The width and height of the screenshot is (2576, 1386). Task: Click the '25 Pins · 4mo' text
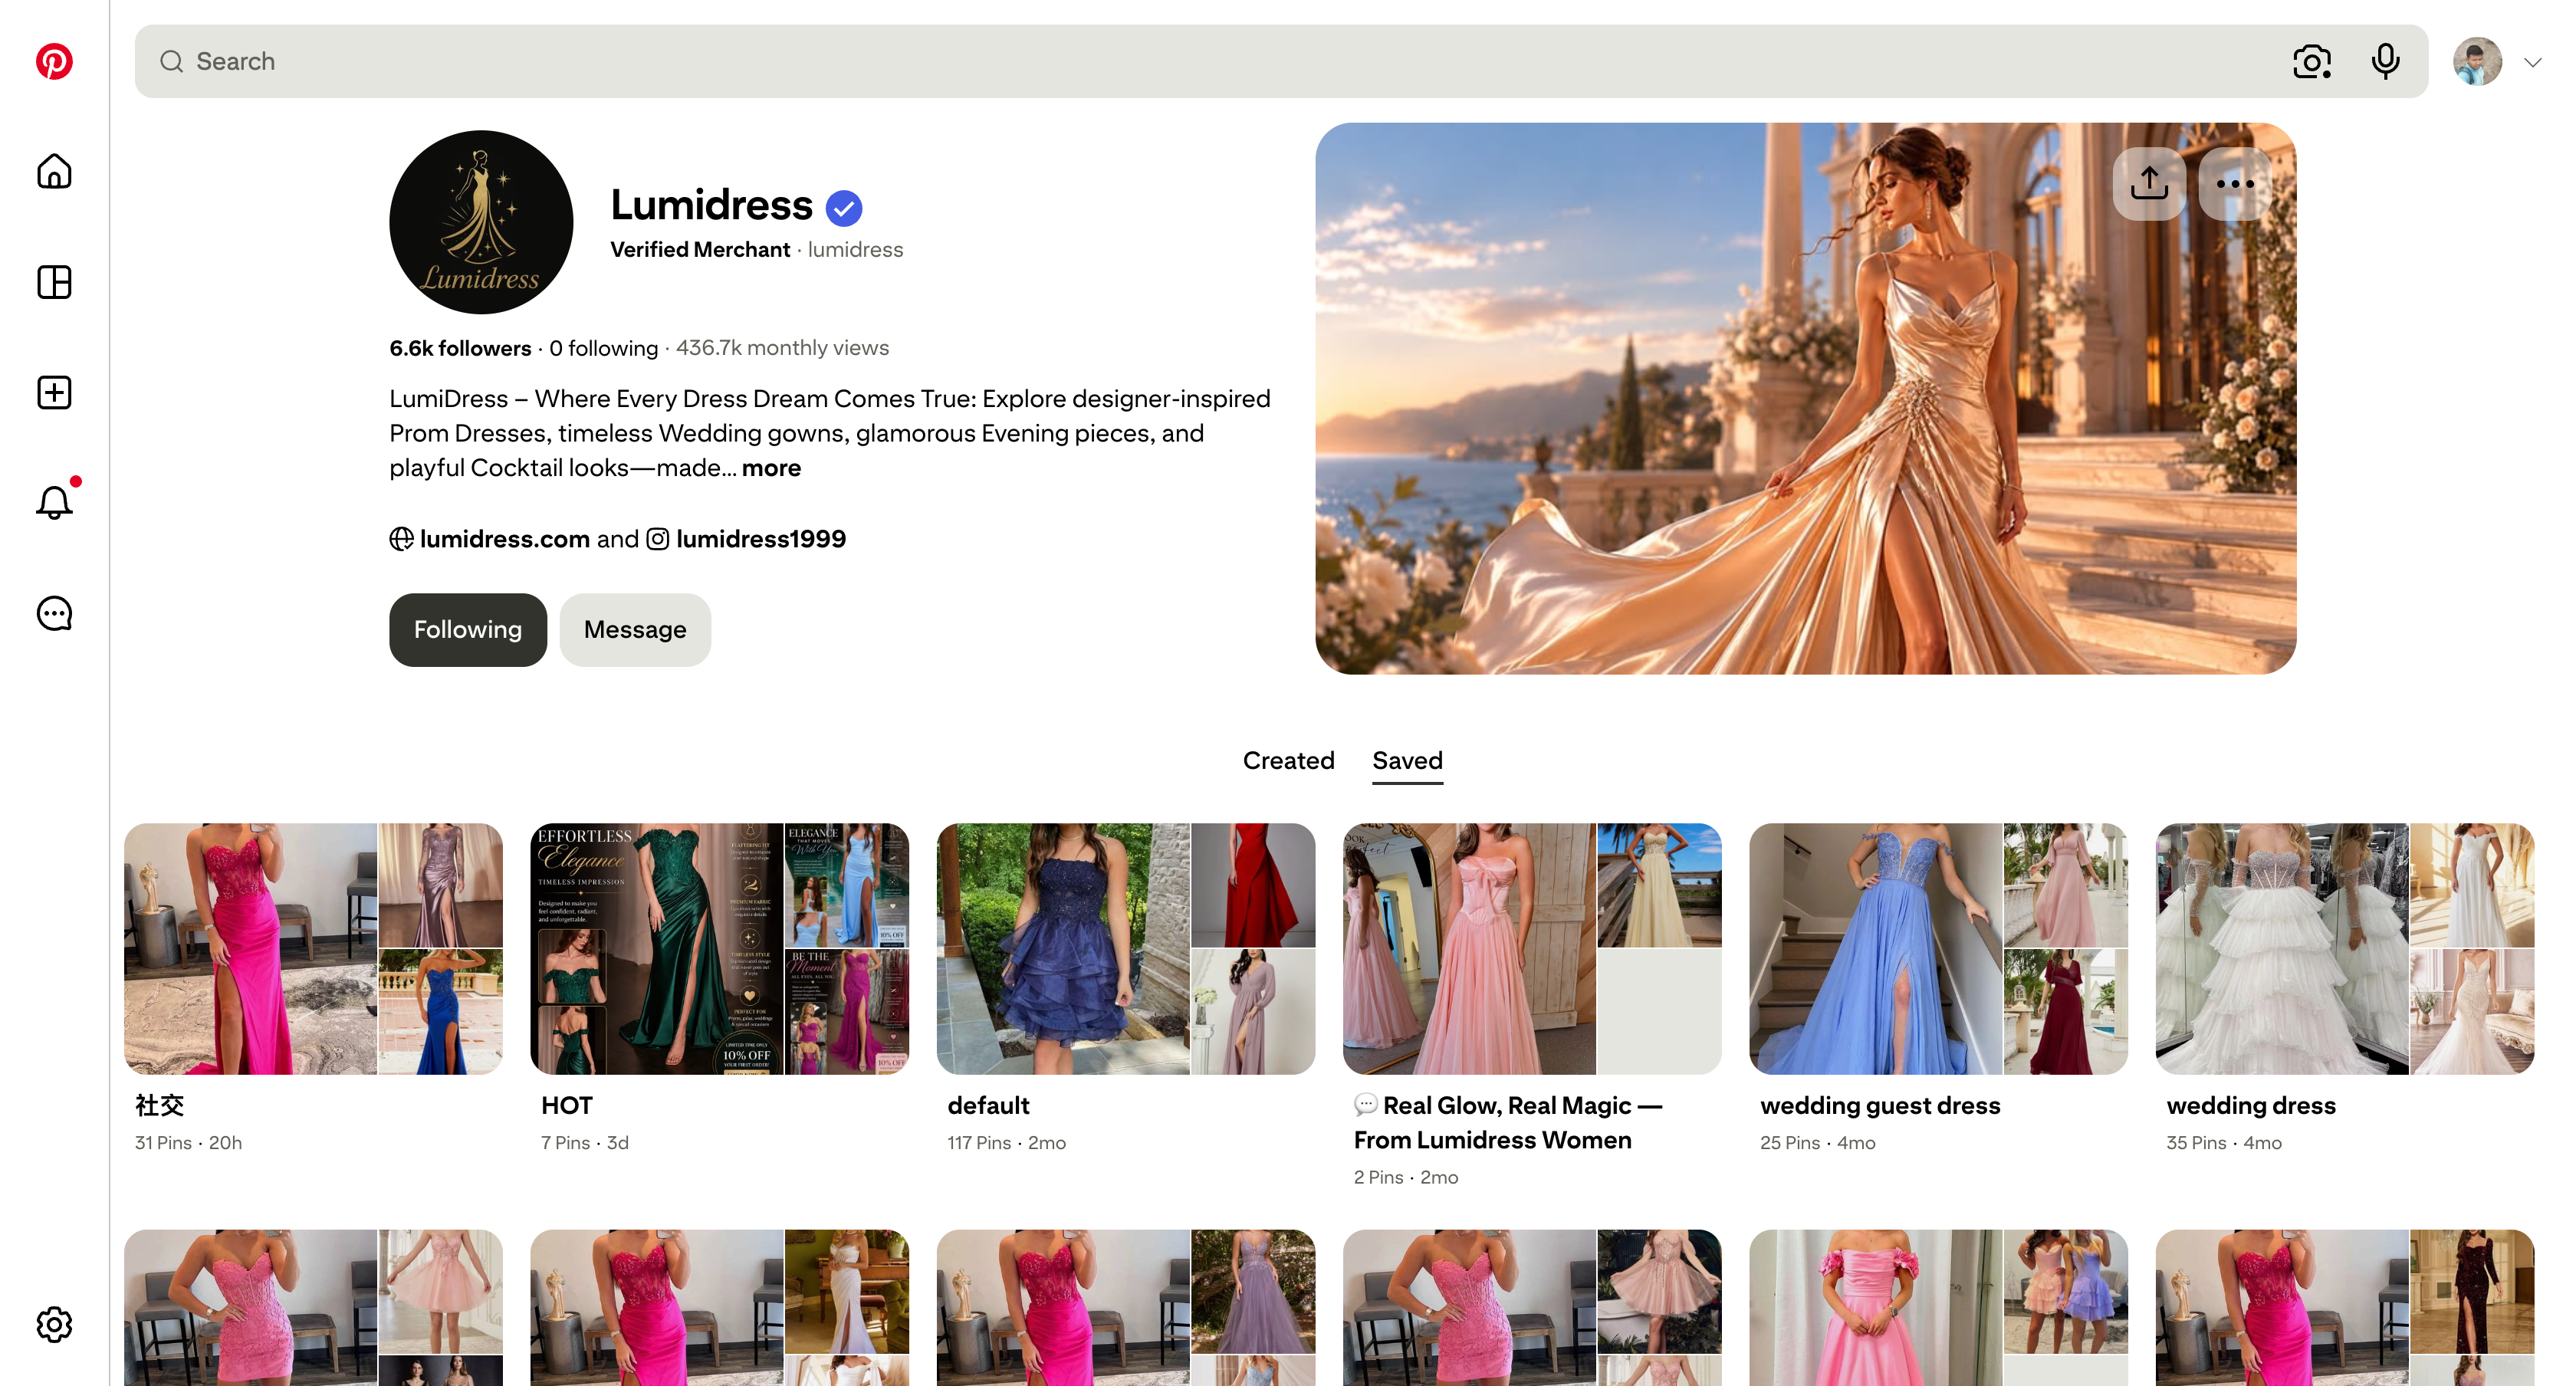pyautogui.click(x=1818, y=1143)
